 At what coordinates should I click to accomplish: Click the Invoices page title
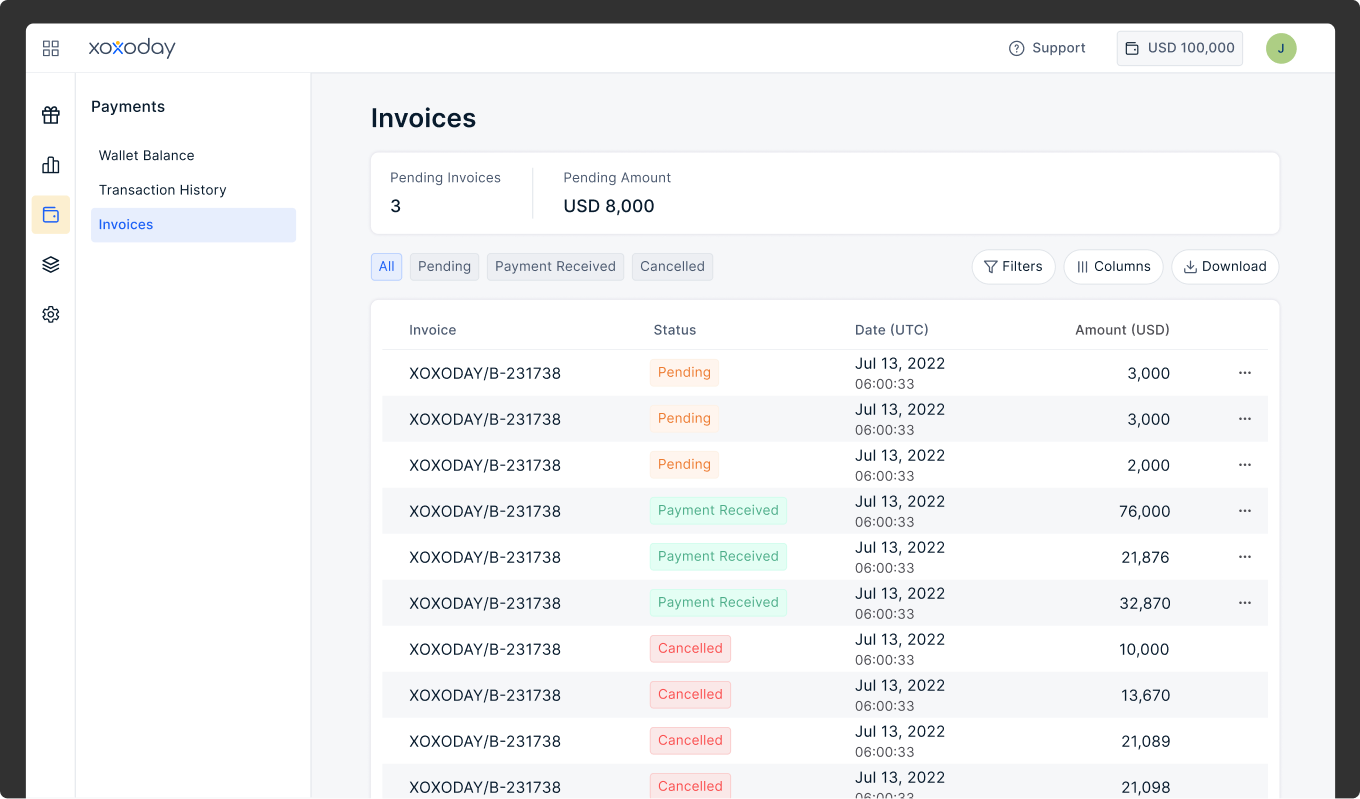tap(423, 118)
